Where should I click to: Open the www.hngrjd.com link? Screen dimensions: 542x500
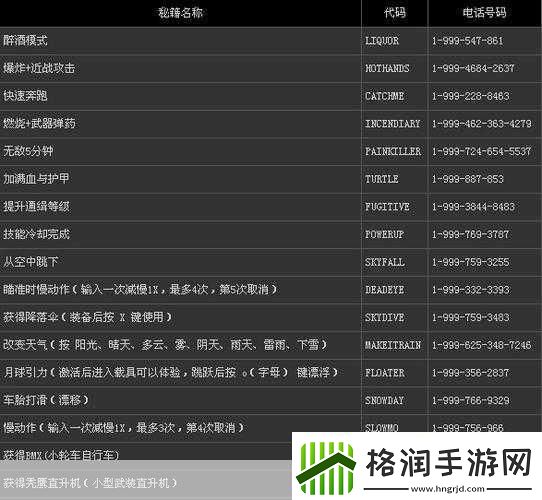[x=448, y=489]
